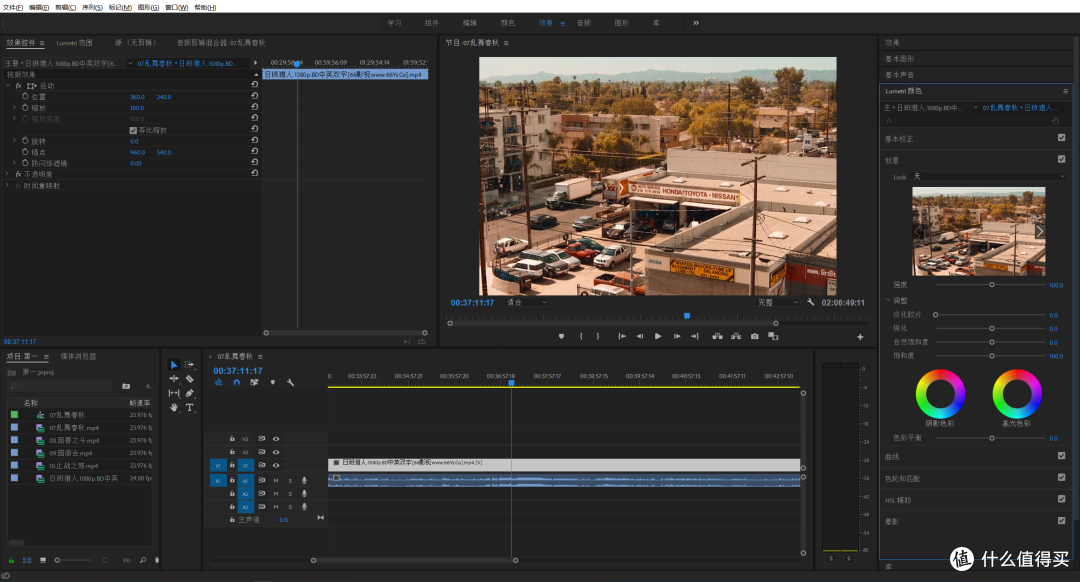This screenshot has width=1080, height=582.
Task: Open the 媒体浏览器 panel tab
Action: [79, 357]
